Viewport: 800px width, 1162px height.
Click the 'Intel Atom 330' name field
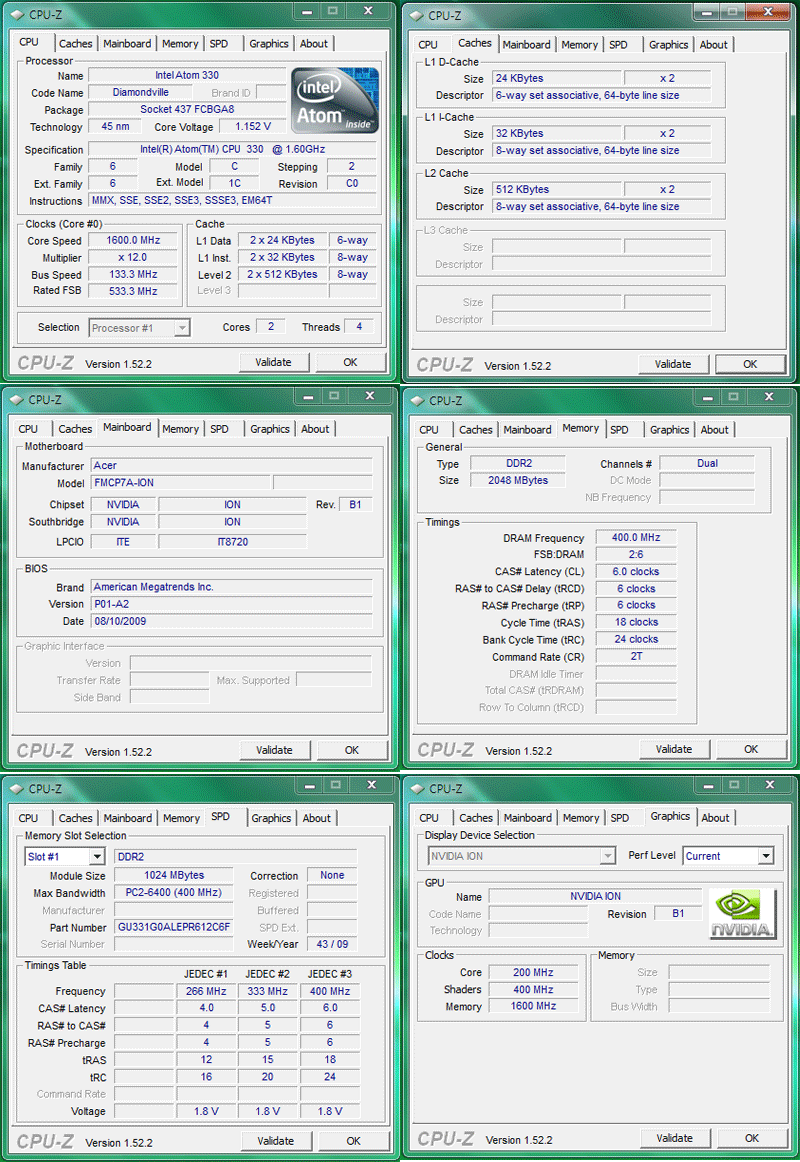187,75
